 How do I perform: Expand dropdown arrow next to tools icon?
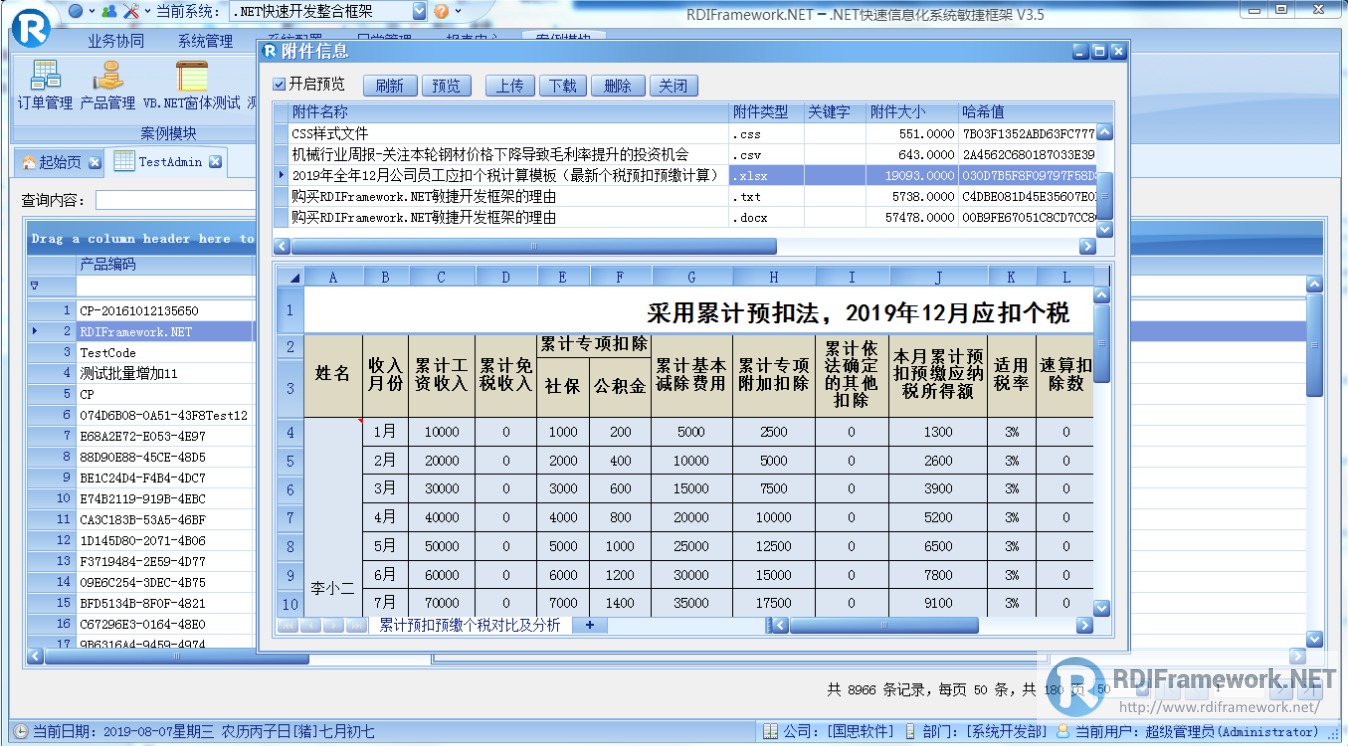pyautogui.click(x=148, y=11)
